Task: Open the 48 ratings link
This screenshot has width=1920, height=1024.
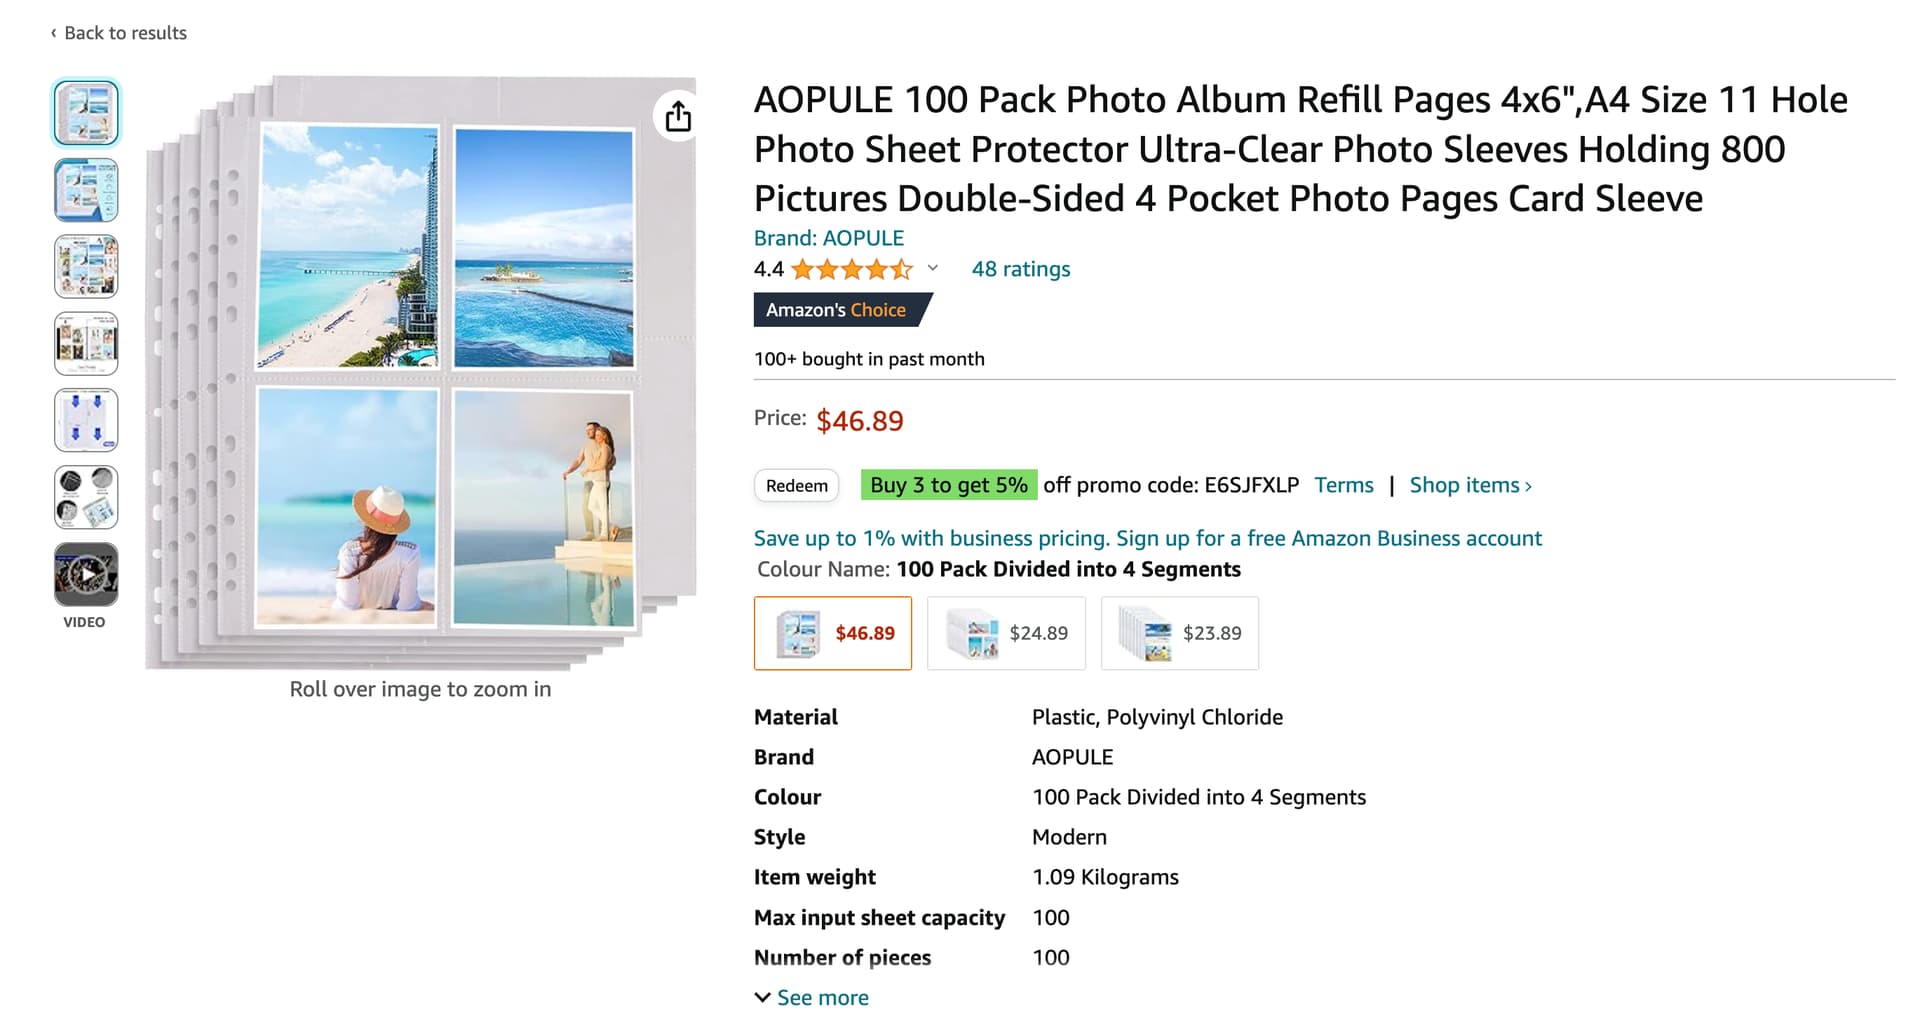Action: coord(1020,269)
